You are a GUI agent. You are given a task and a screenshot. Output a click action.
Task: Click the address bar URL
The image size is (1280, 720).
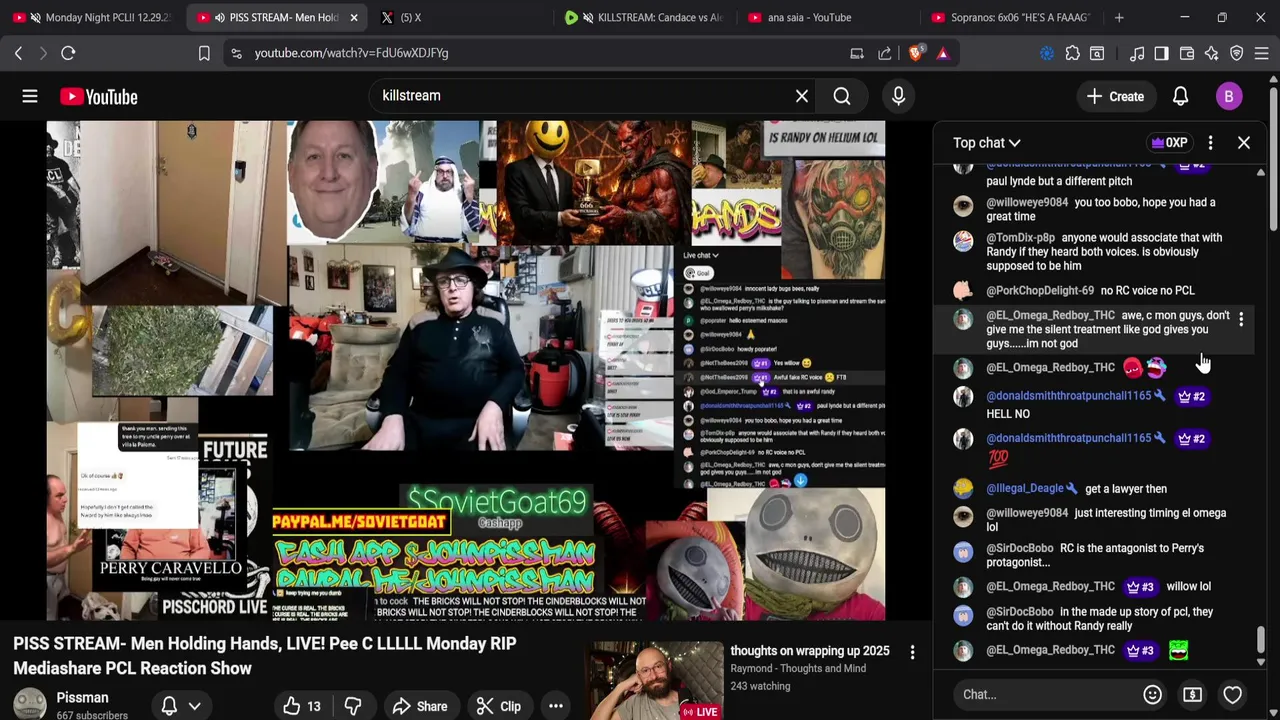(x=351, y=53)
